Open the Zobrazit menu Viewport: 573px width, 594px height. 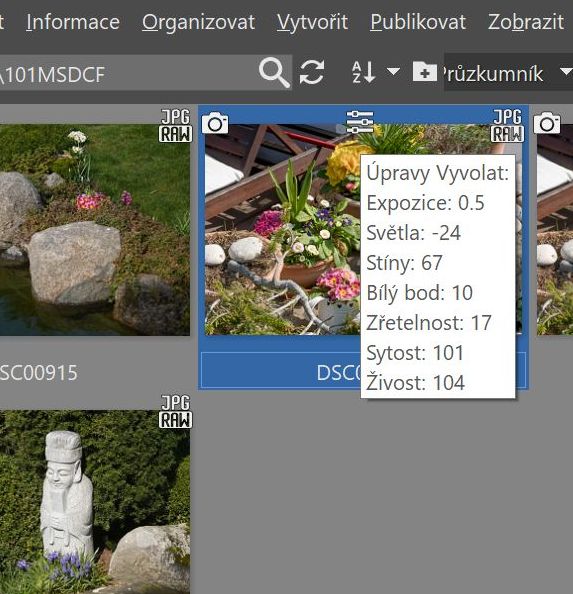pyautogui.click(x=526, y=22)
